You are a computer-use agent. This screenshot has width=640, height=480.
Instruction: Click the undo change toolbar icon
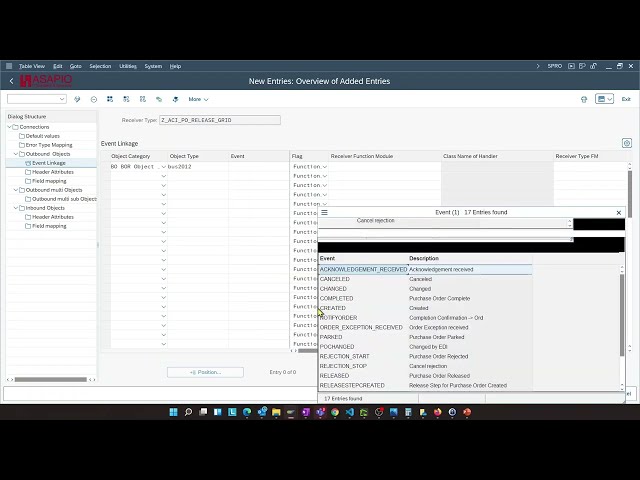(159, 99)
